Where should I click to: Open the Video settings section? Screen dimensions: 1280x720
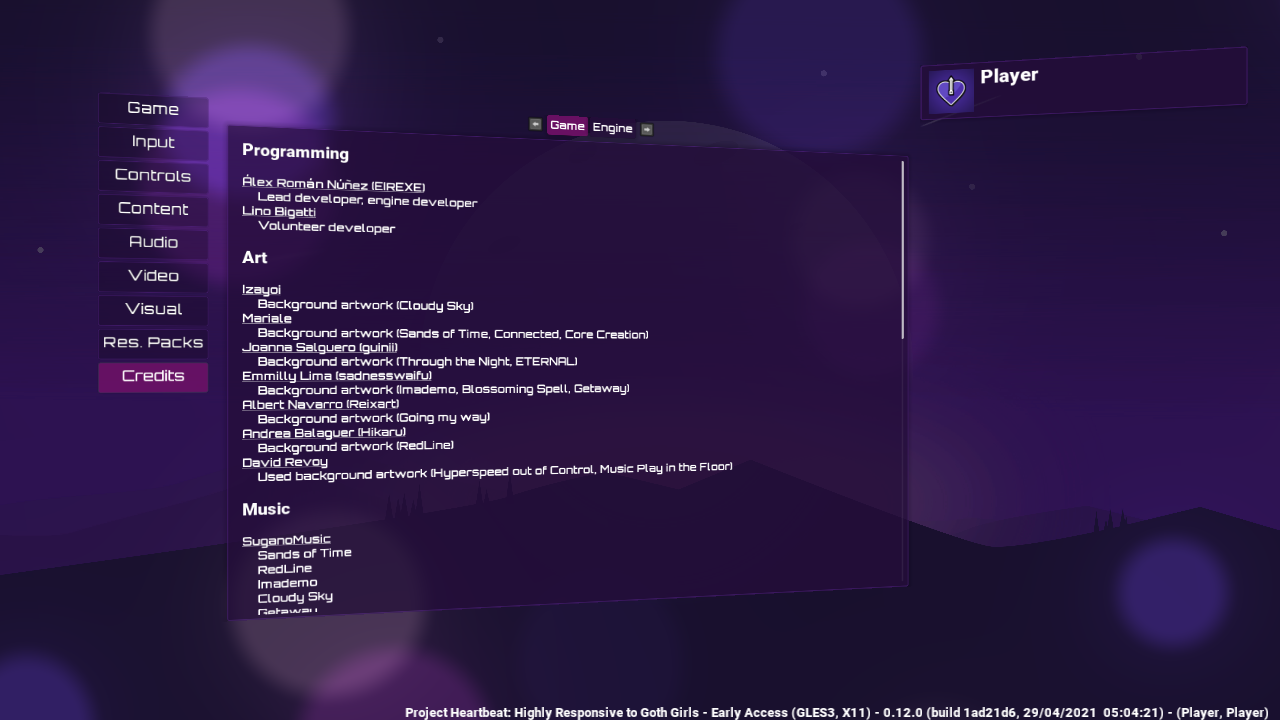pos(153,276)
